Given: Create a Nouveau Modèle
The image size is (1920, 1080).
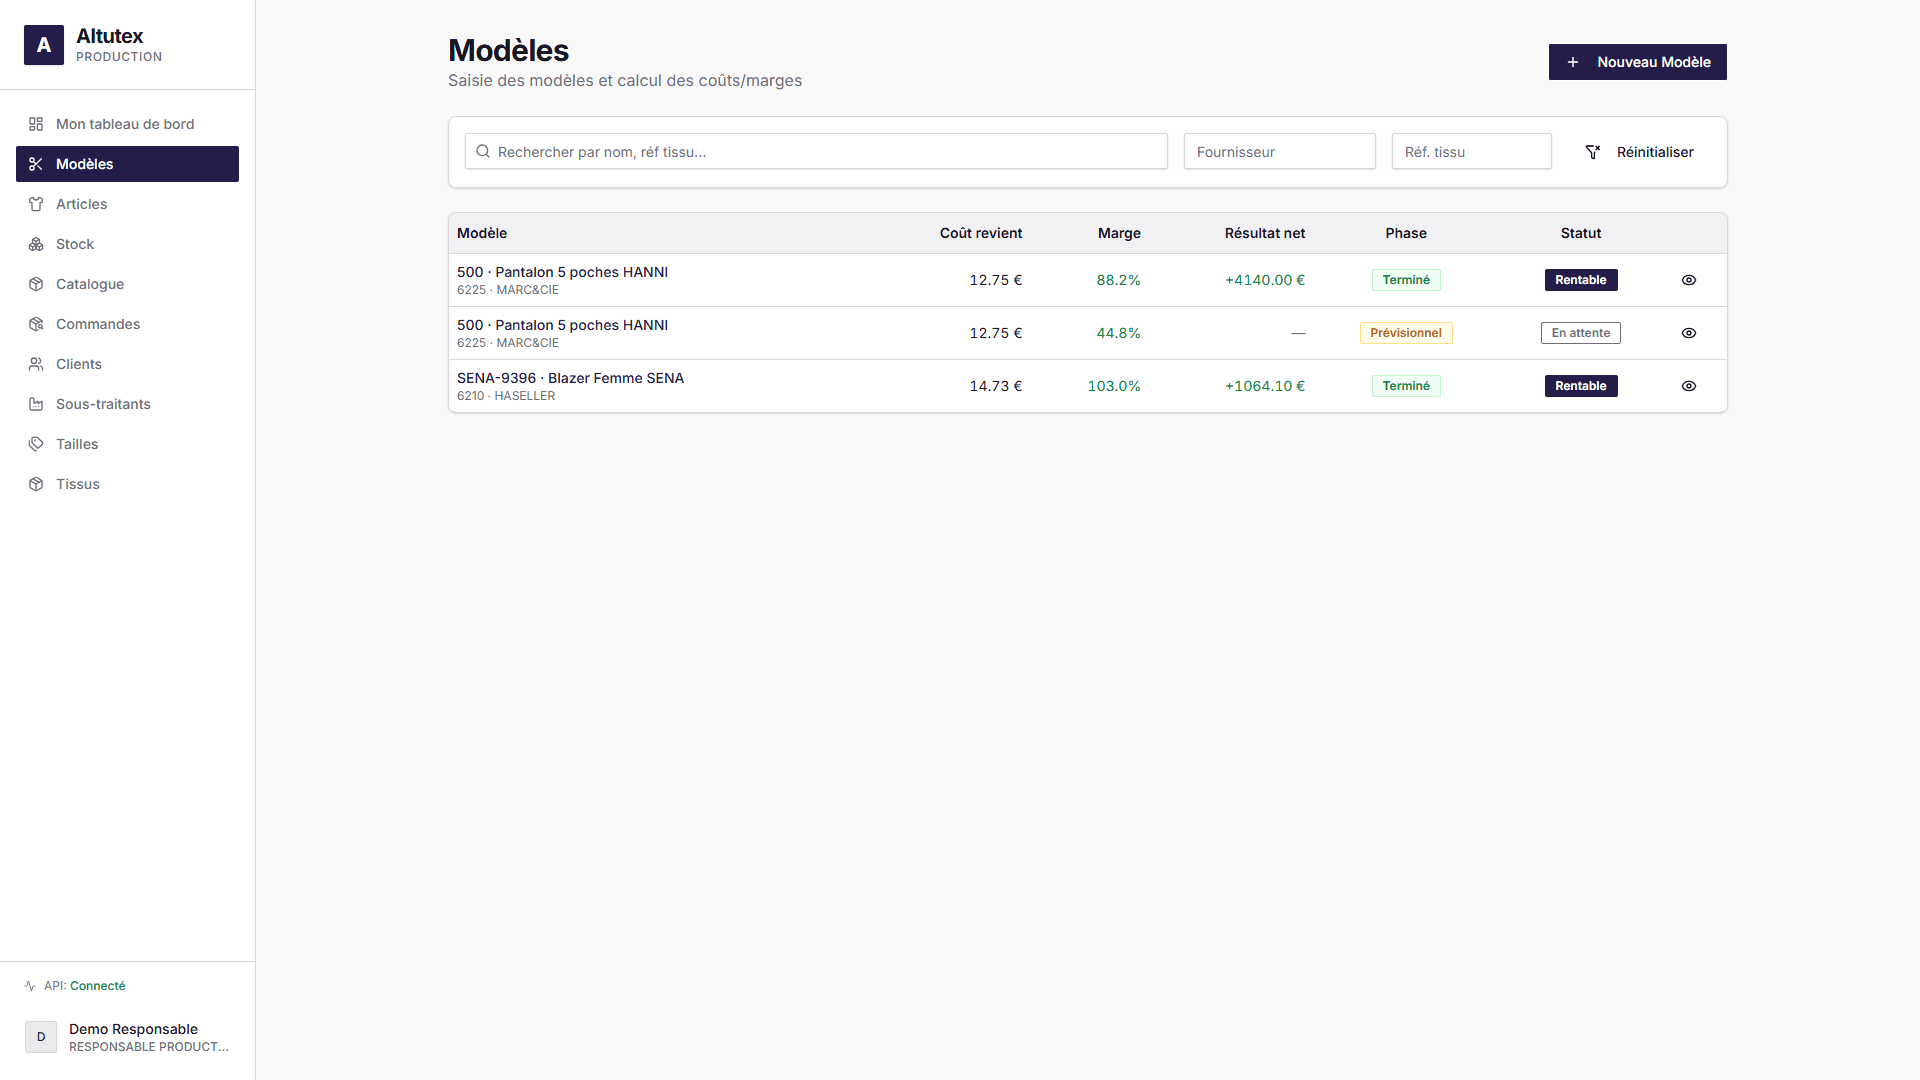Looking at the screenshot, I should click(x=1638, y=62).
